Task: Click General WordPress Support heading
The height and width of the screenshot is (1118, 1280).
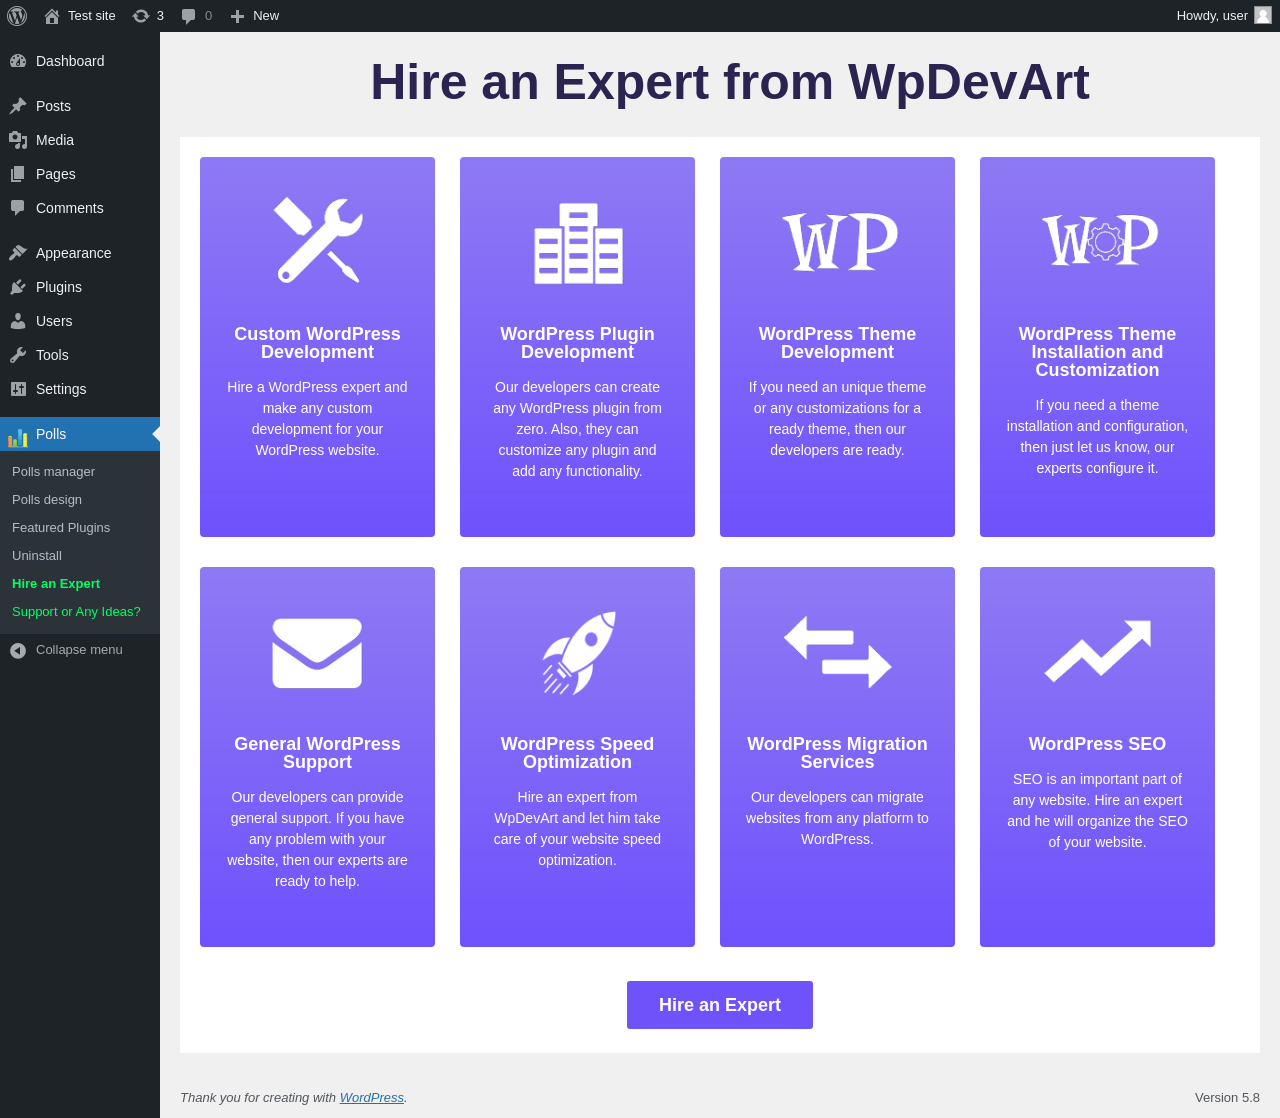Action: (317, 753)
